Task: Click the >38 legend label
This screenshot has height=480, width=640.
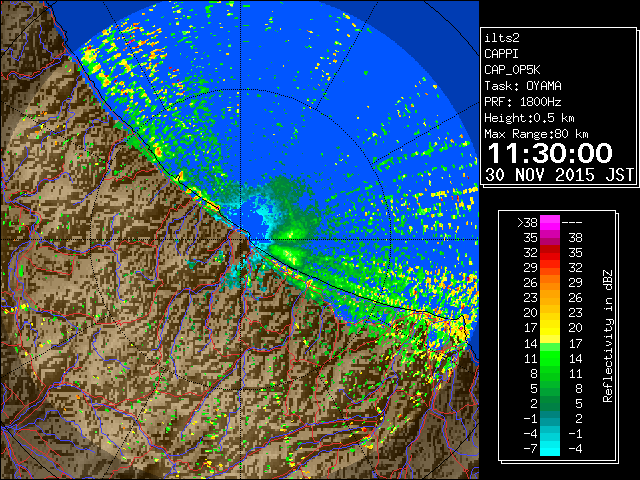Action: point(527,223)
